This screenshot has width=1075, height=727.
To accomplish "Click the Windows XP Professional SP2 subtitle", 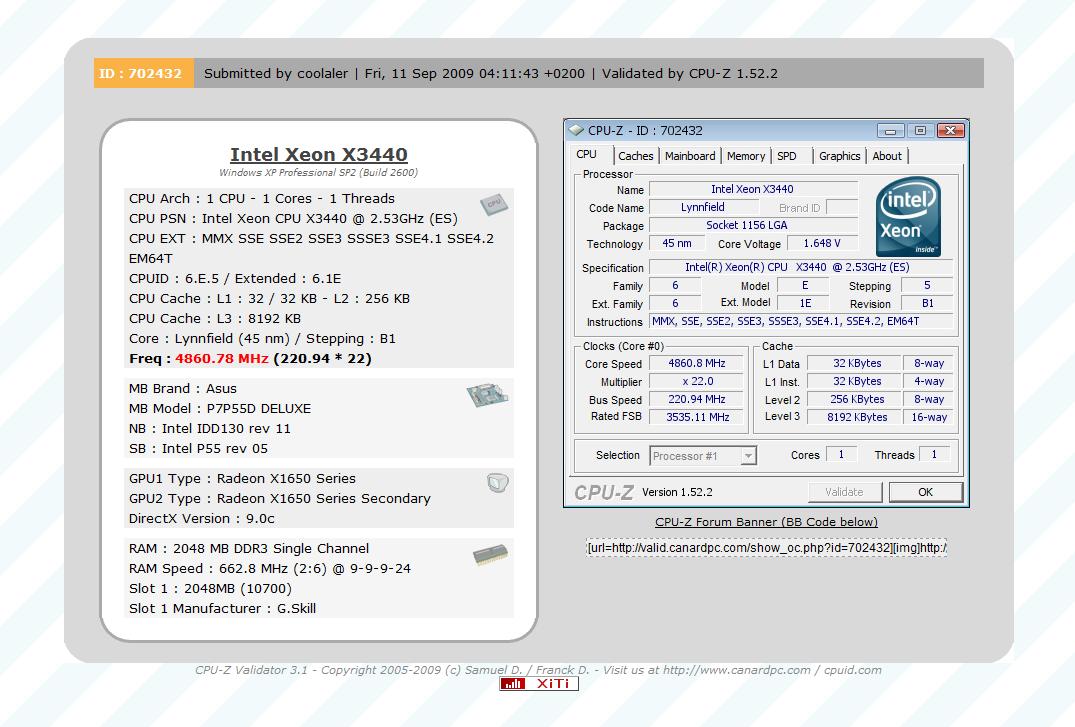I will click(319, 172).
